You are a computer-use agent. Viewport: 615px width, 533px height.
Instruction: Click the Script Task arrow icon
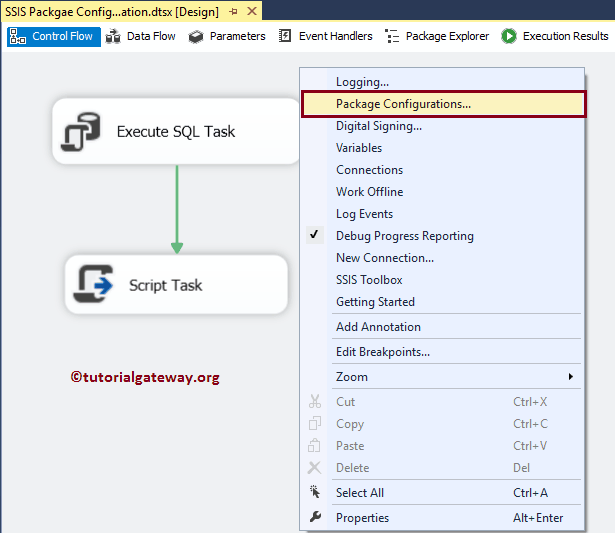tap(93, 284)
